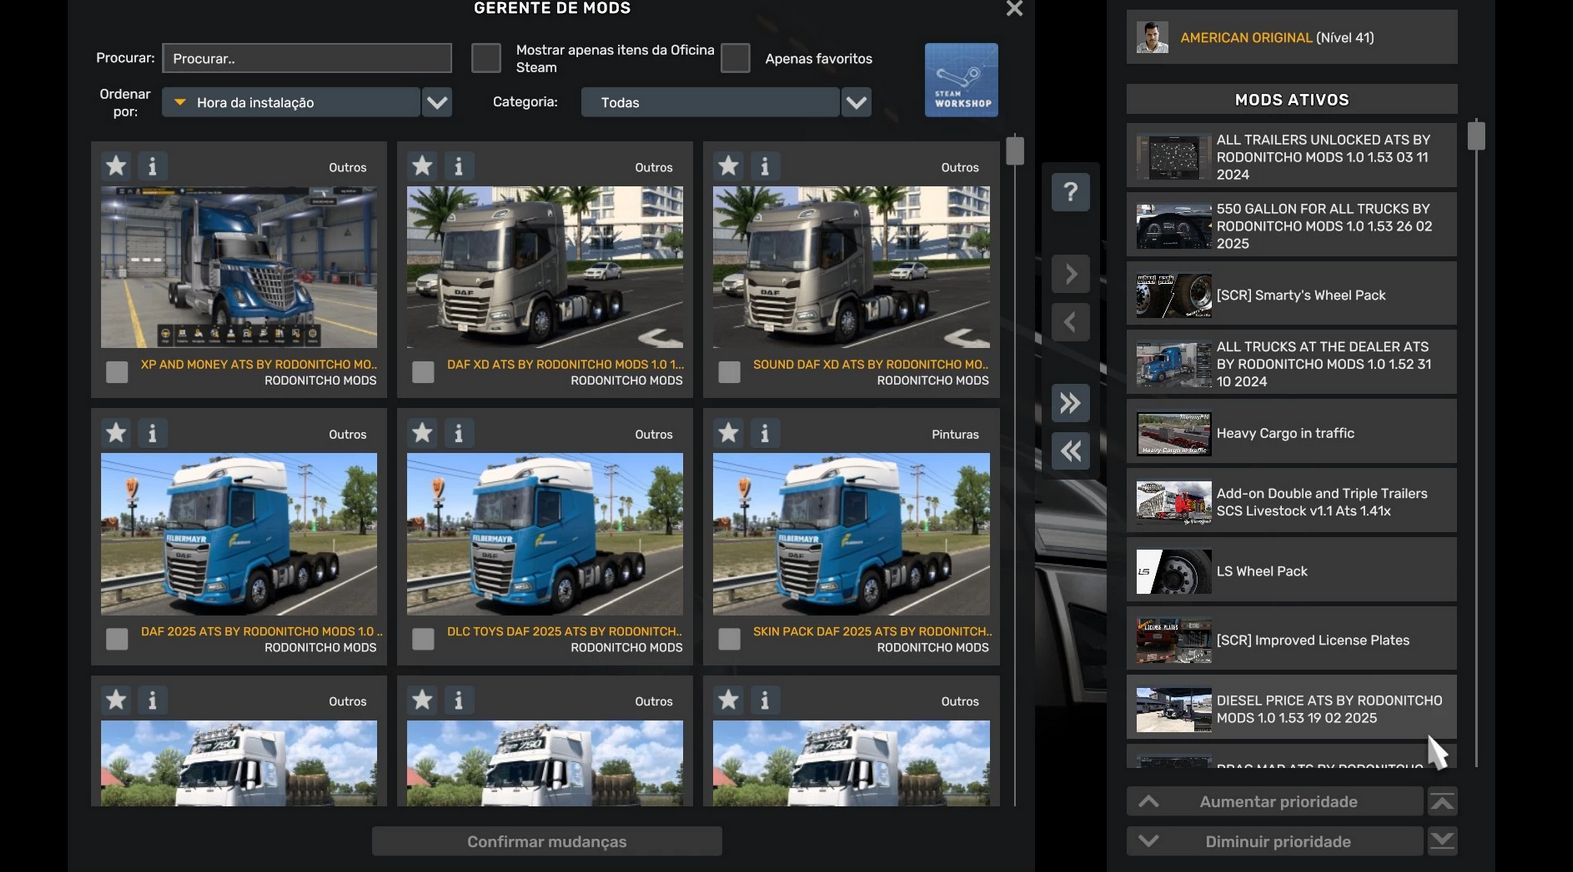Open the Steam Workshop icon
The height and width of the screenshot is (872, 1573).
(960, 80)
